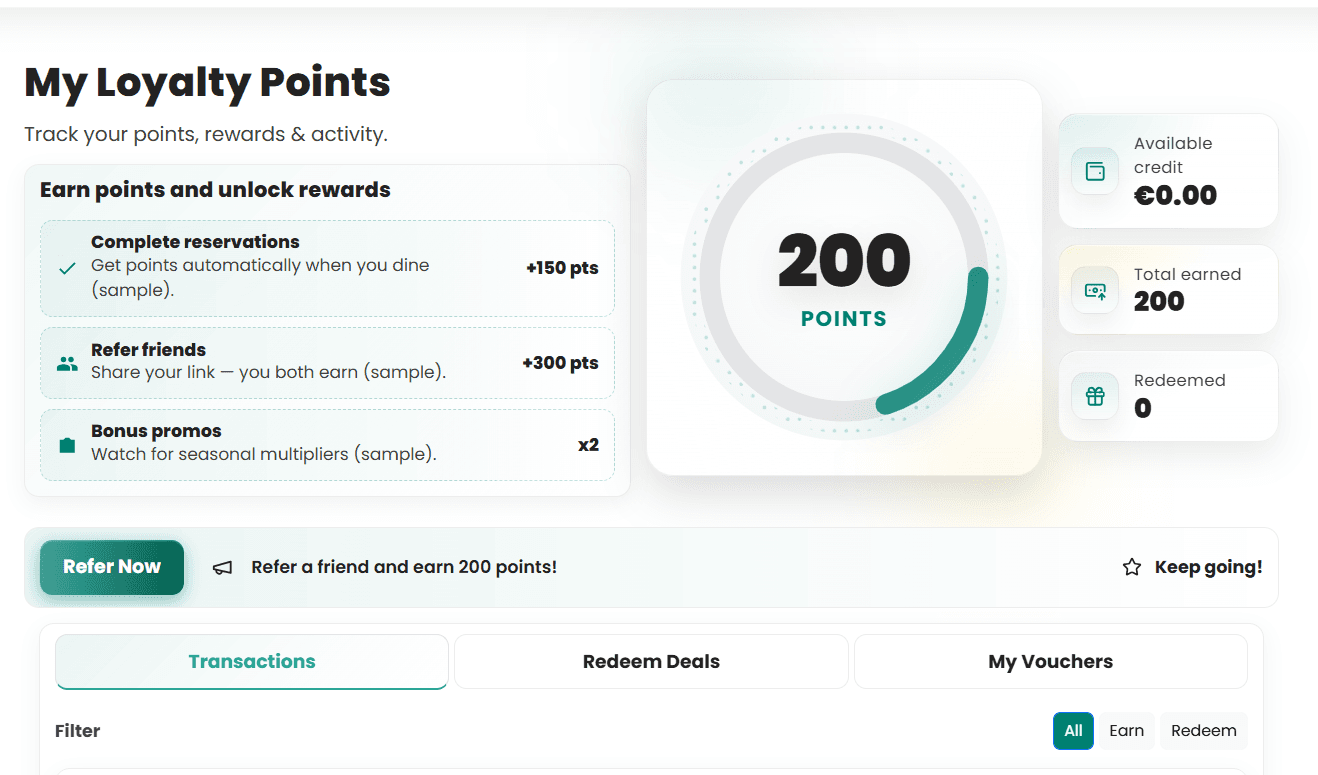Switch to the Redeem Deals tab
Viewport: 1318px width, 775px height.
click(x=651, y=661)
